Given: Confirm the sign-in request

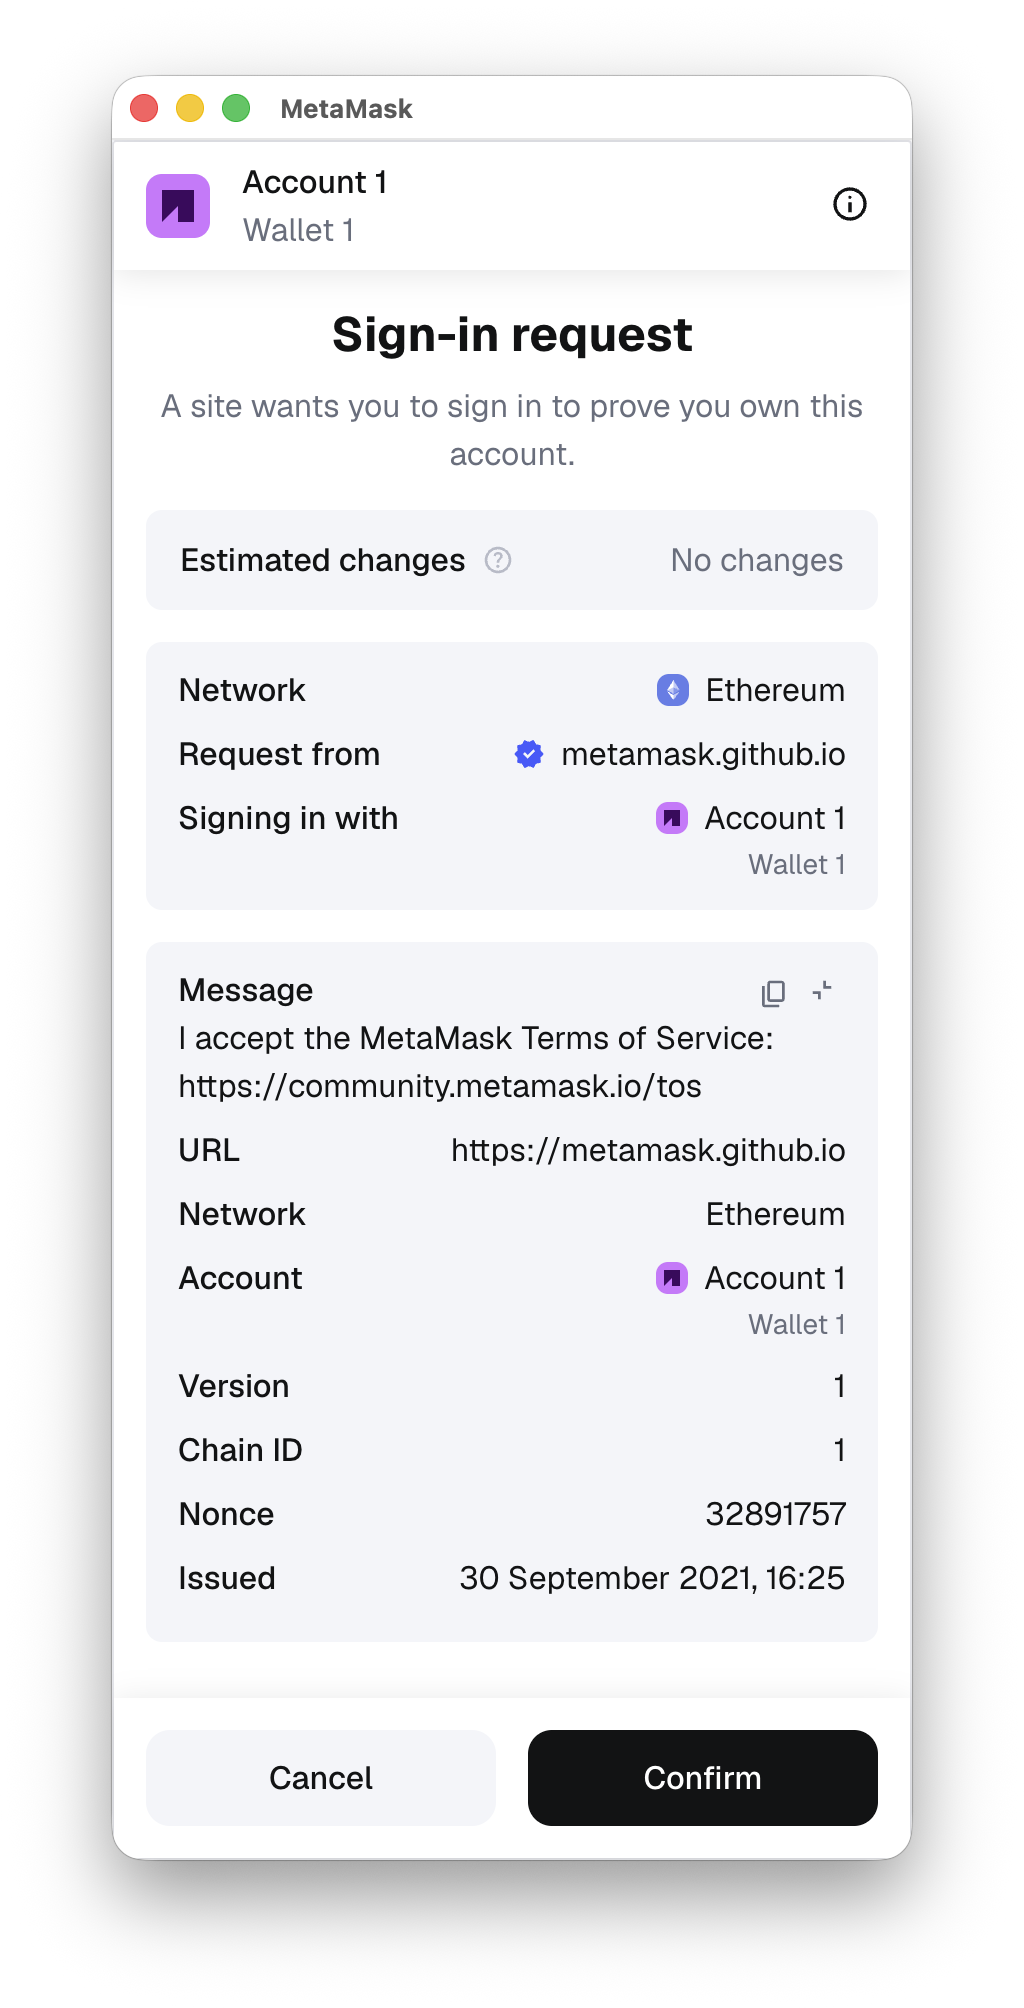Looking at the screenshot, I should pyautogui.click(x=701, y=1778).
